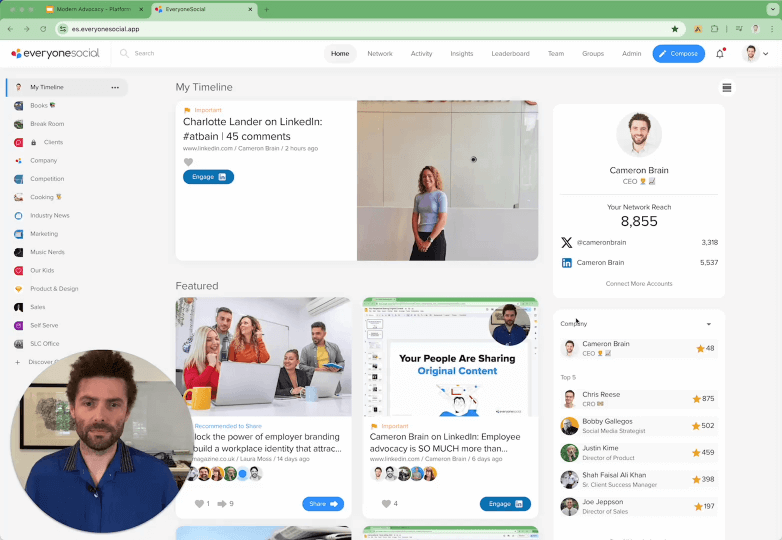Like the employer branding post

pyautogui.click(x=199, y=504)
